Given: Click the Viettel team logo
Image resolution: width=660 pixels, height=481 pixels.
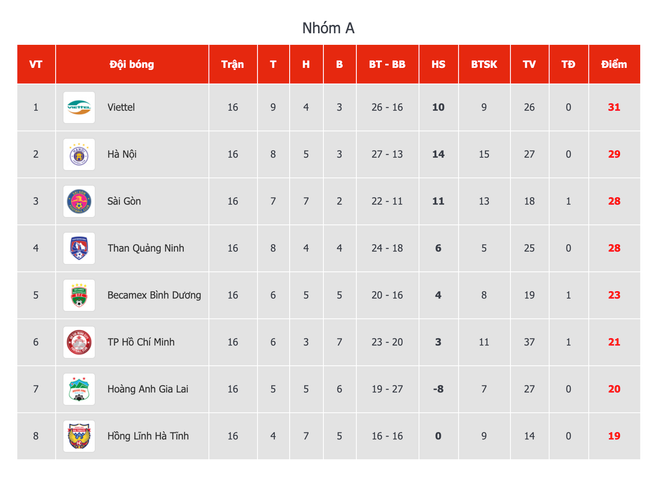Looking at the screenshot, I should pyautogui.click(x=79, y=107).
